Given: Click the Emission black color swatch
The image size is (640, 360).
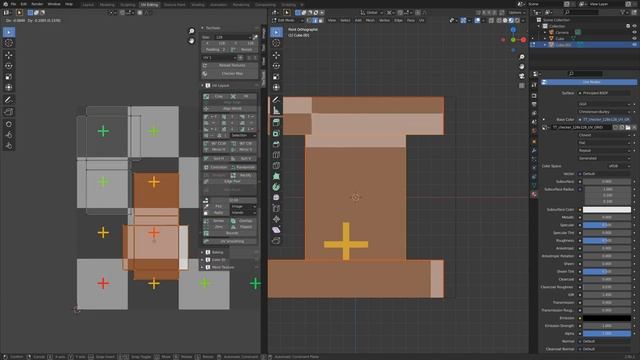Looking at the screenshot, I should coord(607,318).
